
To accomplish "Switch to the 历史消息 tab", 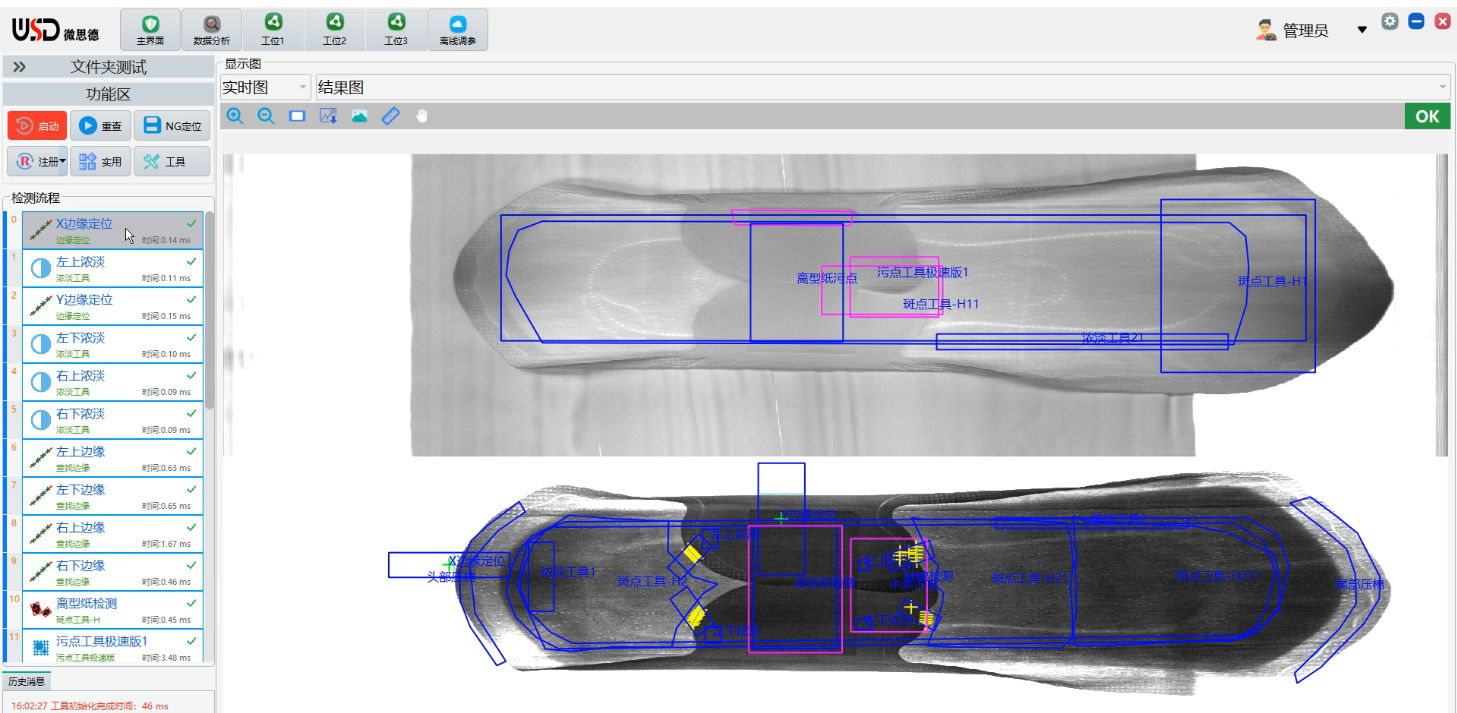I will [26, 681].
